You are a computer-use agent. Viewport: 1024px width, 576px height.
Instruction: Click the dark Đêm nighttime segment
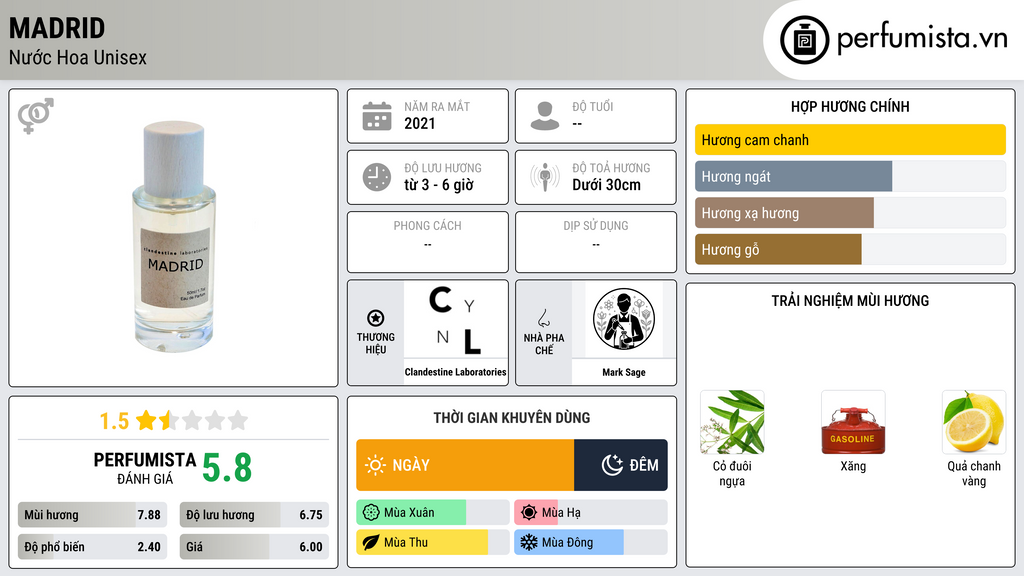(621, 465)
